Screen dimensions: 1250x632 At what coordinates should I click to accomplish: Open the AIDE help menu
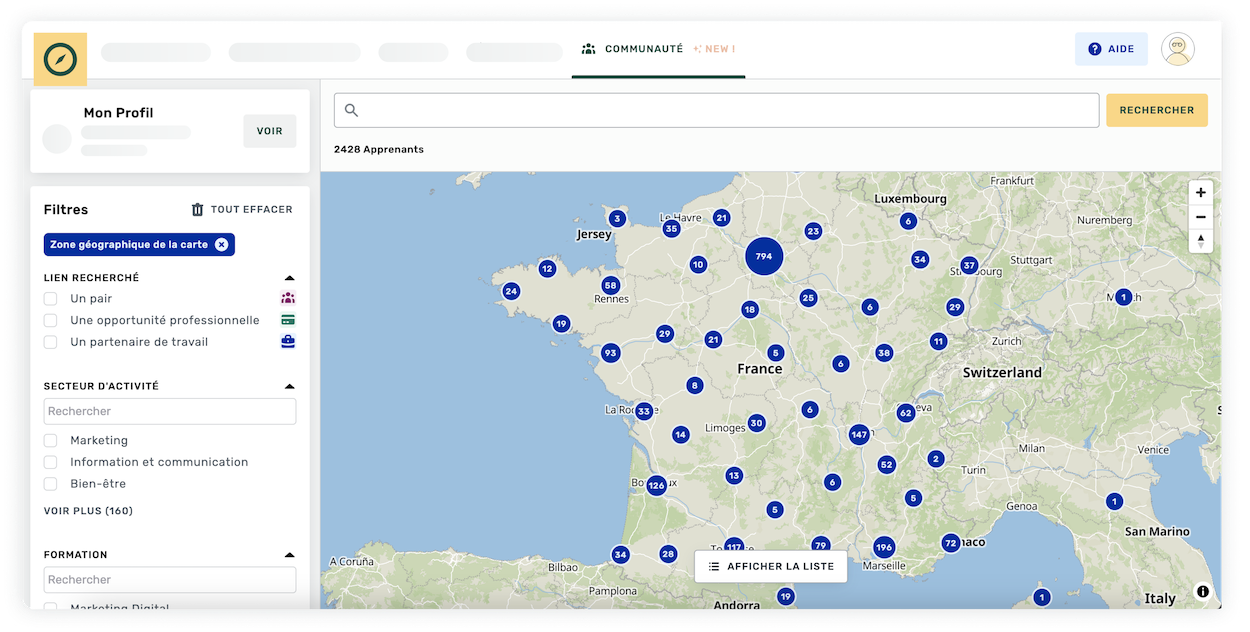point(1111,48)
